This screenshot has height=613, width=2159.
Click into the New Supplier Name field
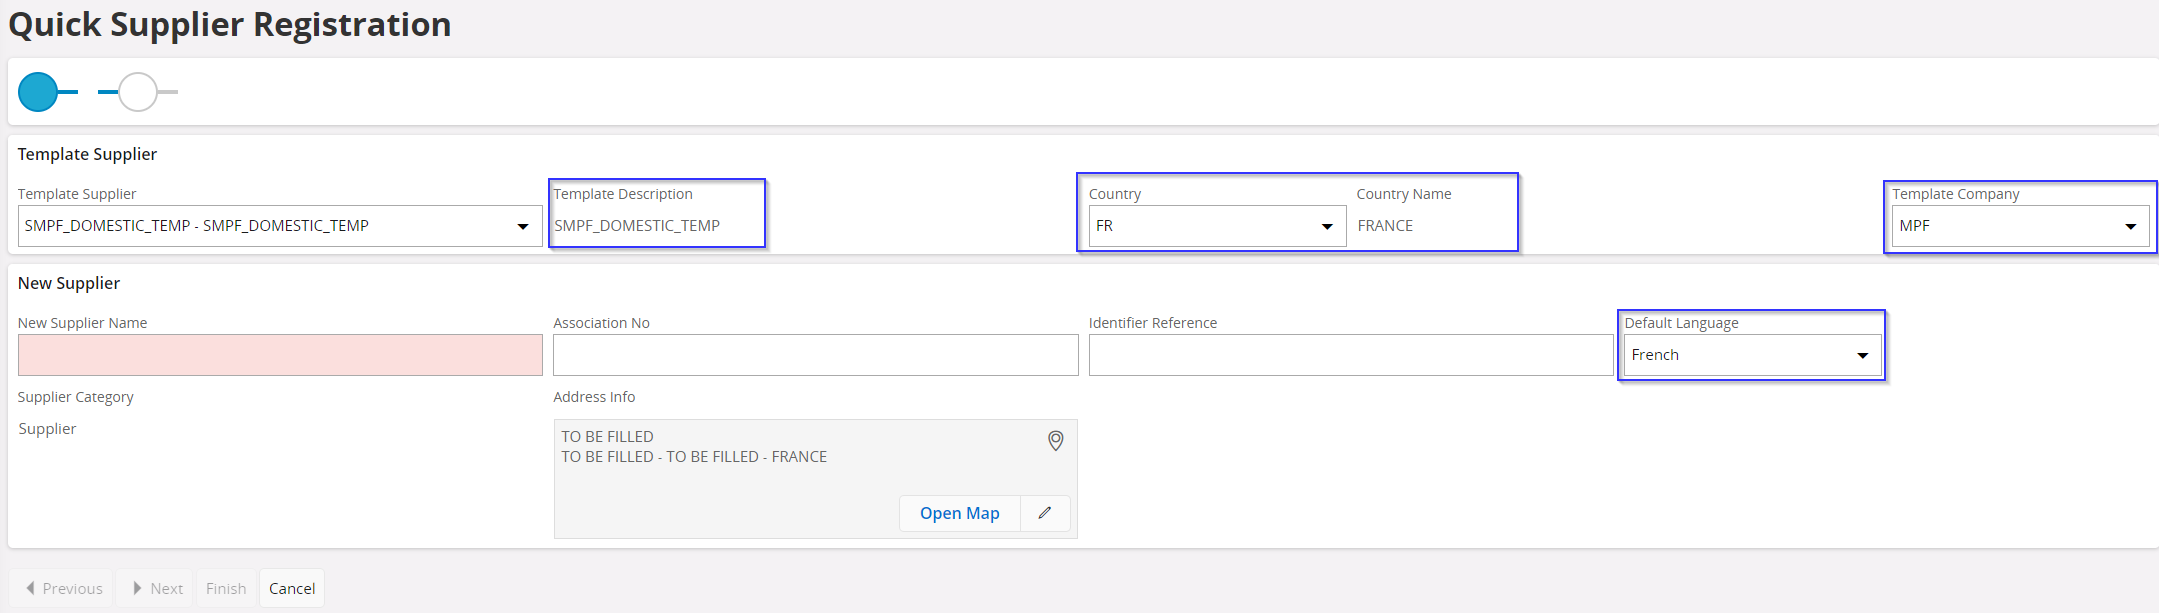(x=280, y=355)
